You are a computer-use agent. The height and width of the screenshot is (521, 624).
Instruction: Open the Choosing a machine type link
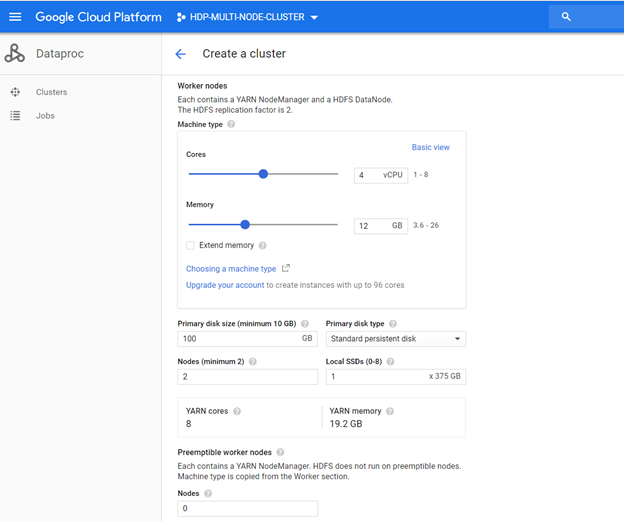coord(231,269)
